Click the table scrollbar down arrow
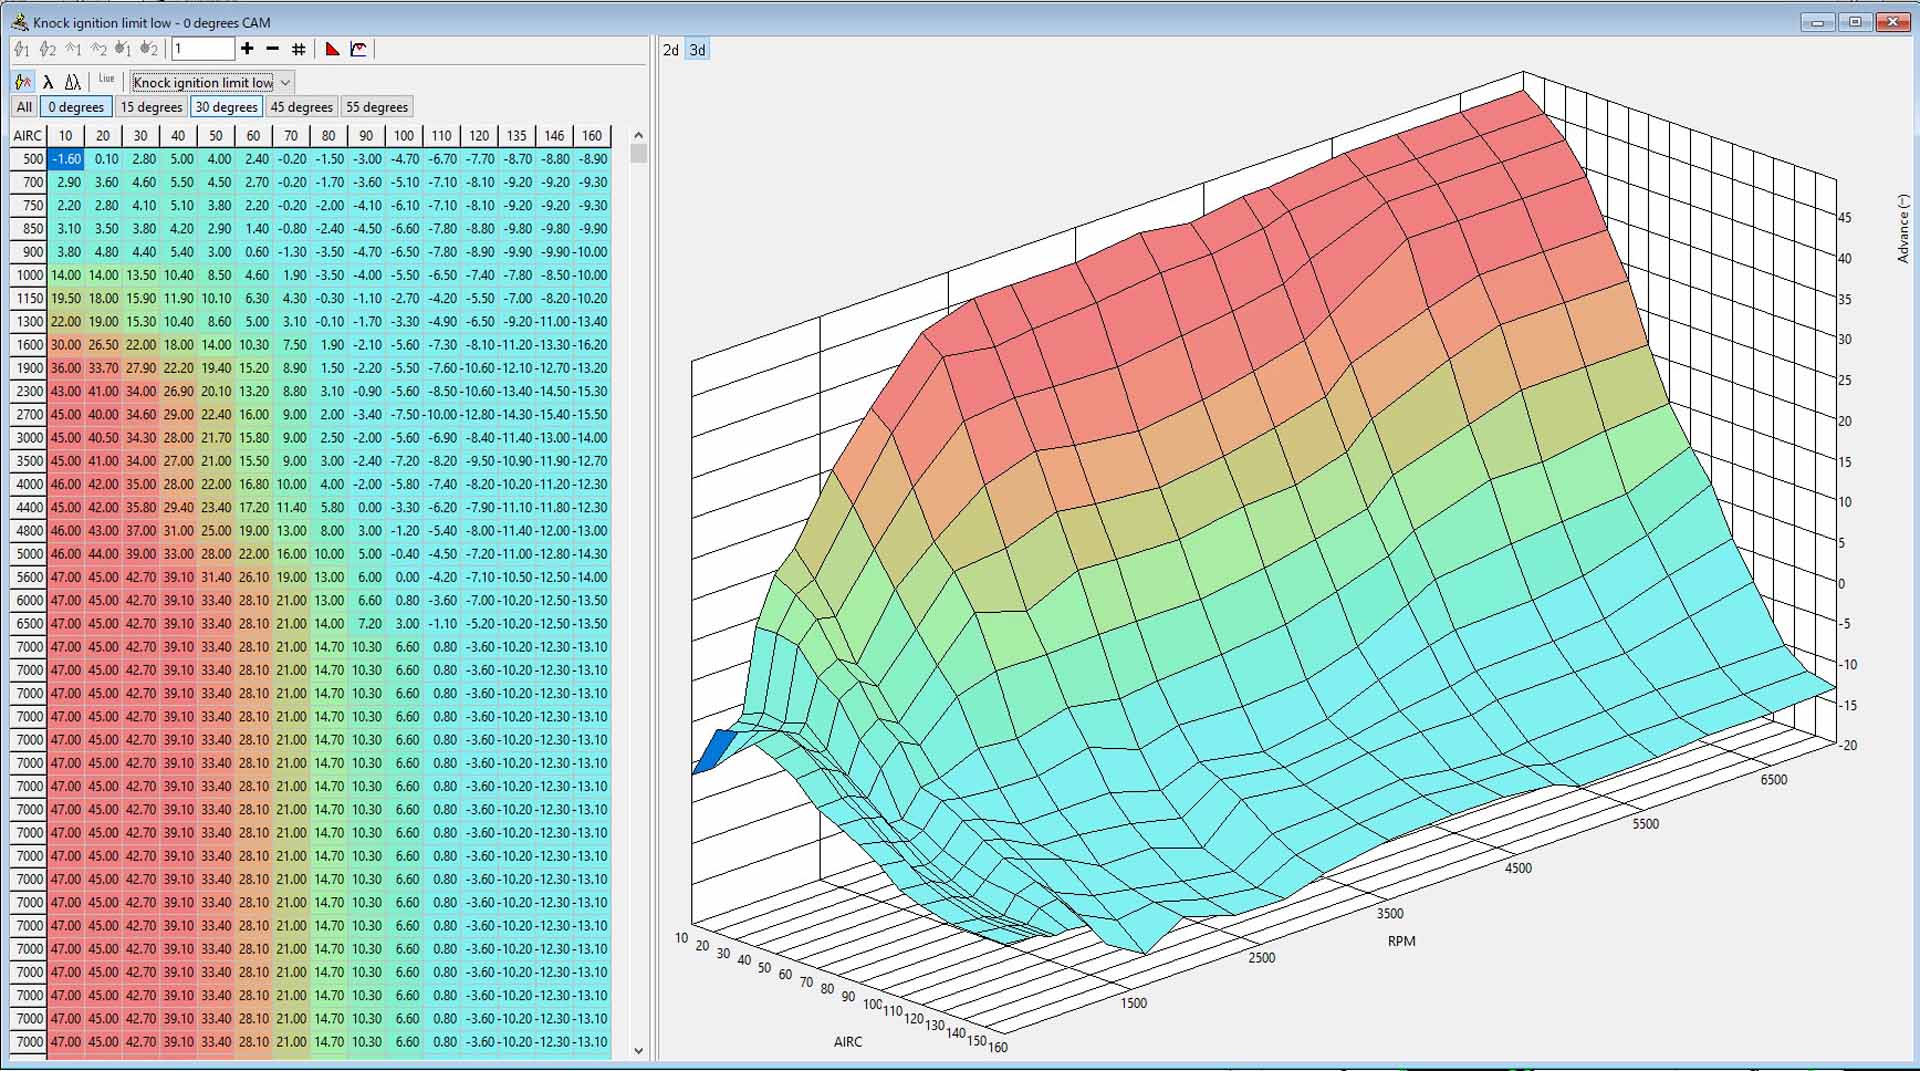 639,1051
